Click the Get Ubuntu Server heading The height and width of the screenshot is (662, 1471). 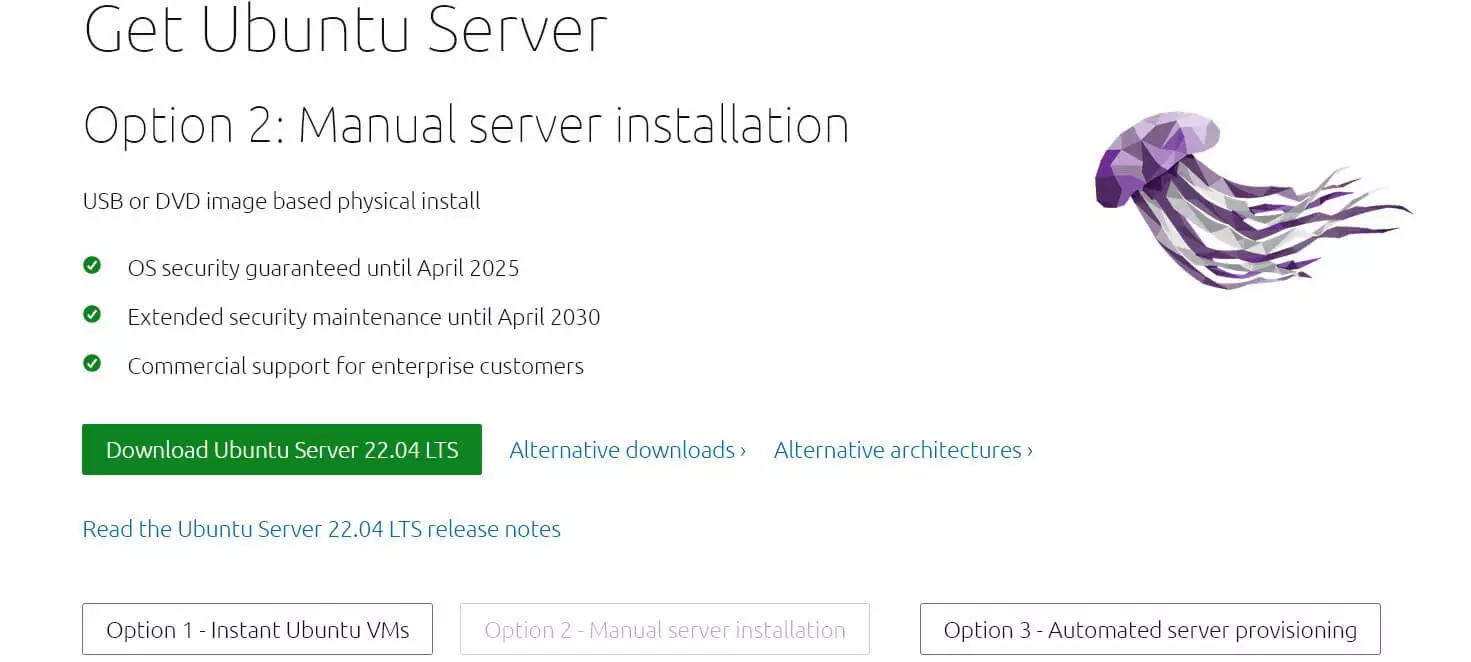point(346,30)
